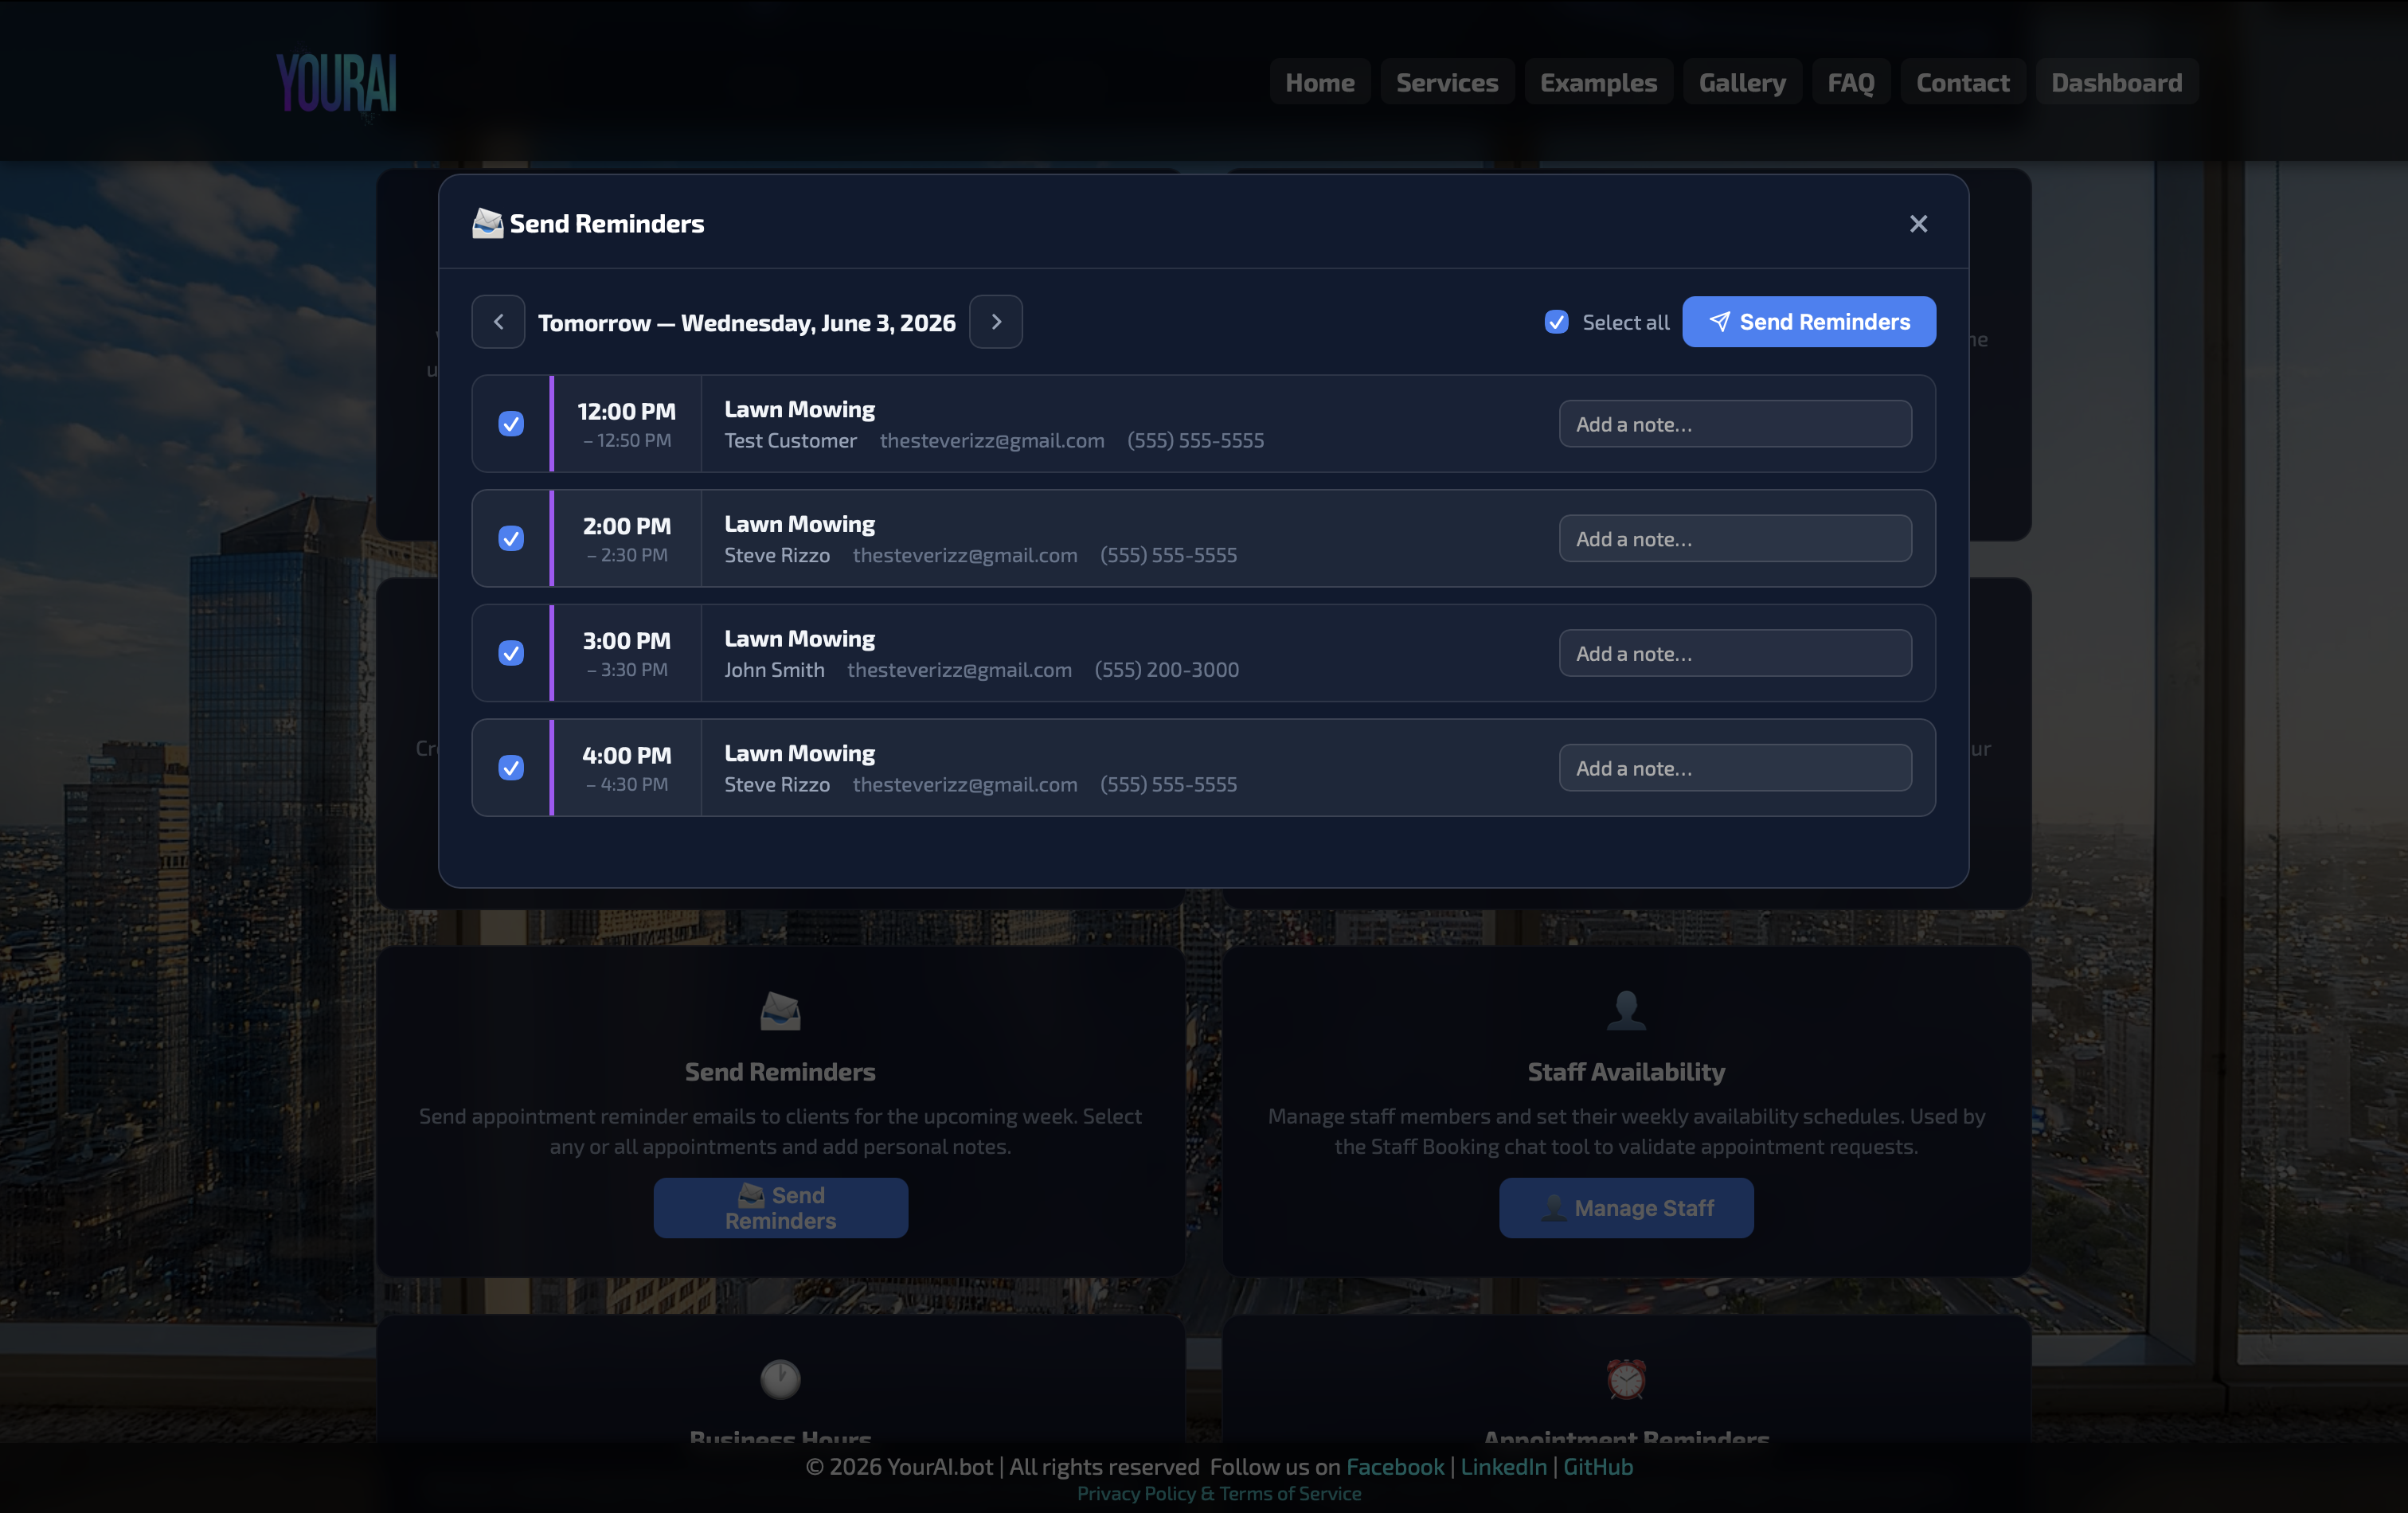Click the Send Reminders card heading in the background
Screen dimensions: 2408x1513
pyautogui.click(x=780, y=1072)
